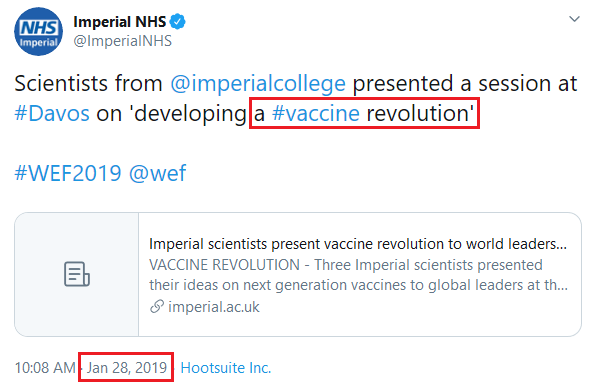Click the 'Scientists from' tweet text
Image resolution: width=593 pixels, height=390 pixels.
click(88, 83)
